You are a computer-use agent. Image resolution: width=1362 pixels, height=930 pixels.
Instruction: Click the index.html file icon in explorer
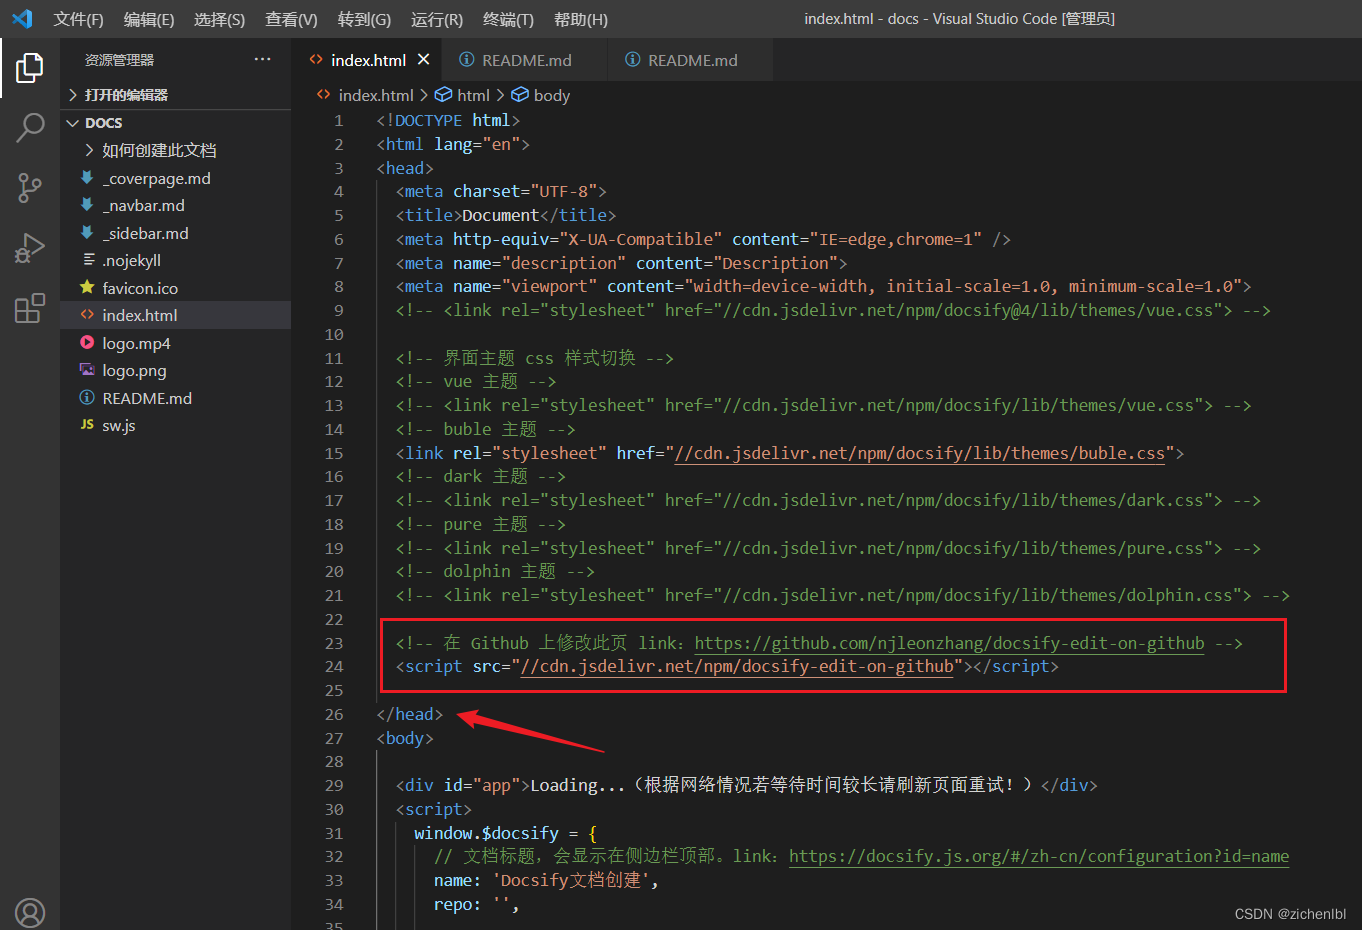pos(87,315)
